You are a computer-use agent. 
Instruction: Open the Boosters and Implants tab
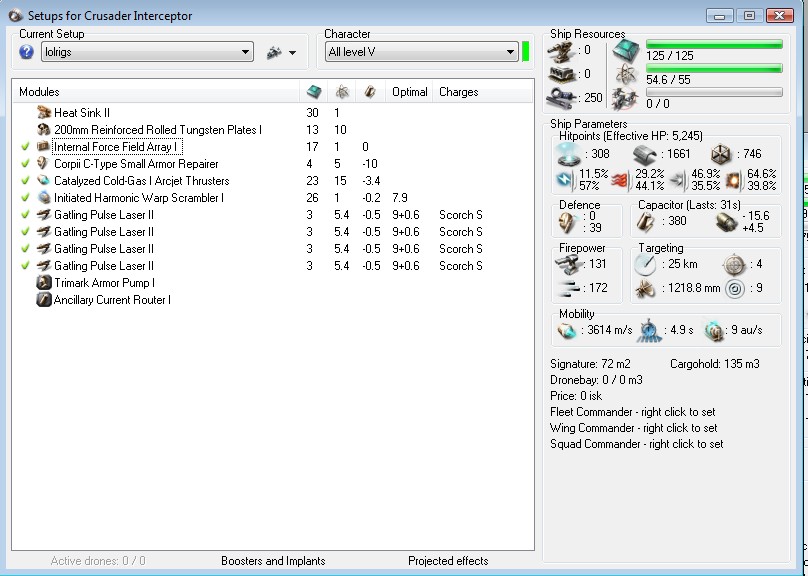click(x=273, y=561)
